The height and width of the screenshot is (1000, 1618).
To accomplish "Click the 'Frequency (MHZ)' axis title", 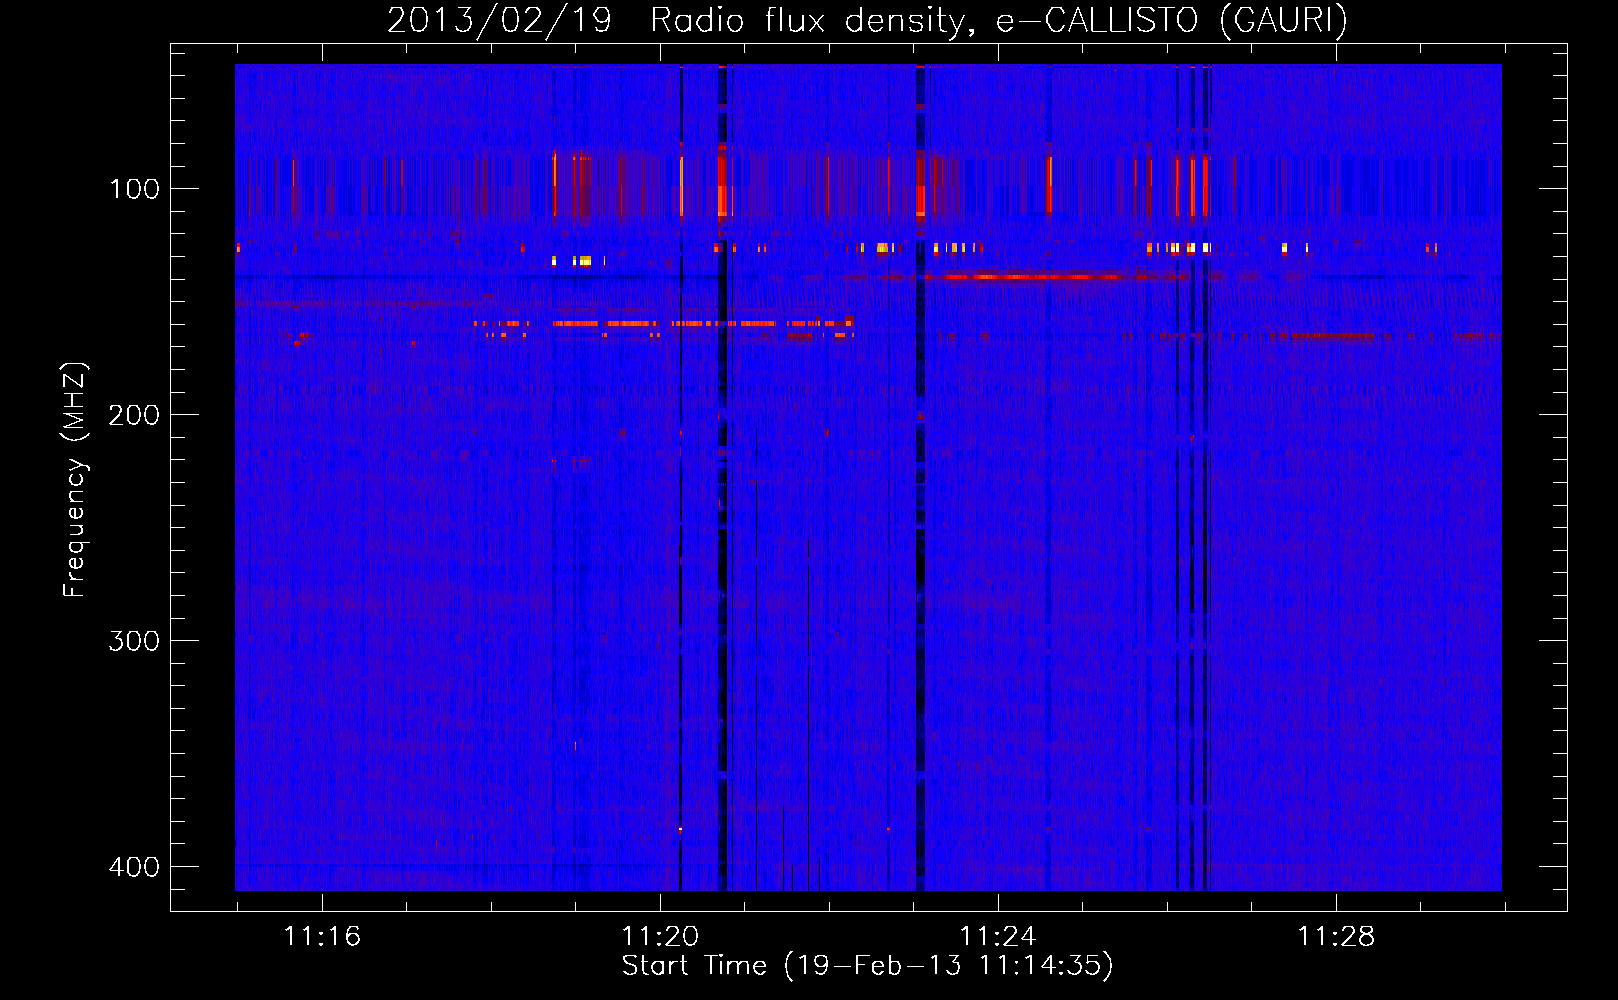I will [x=75, y=480].
